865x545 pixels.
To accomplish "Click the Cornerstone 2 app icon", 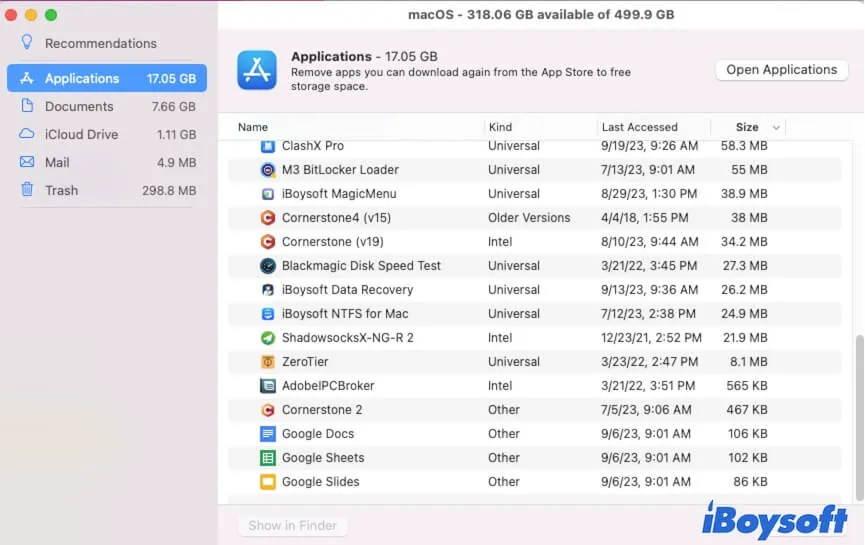I will tap(268, 410).
